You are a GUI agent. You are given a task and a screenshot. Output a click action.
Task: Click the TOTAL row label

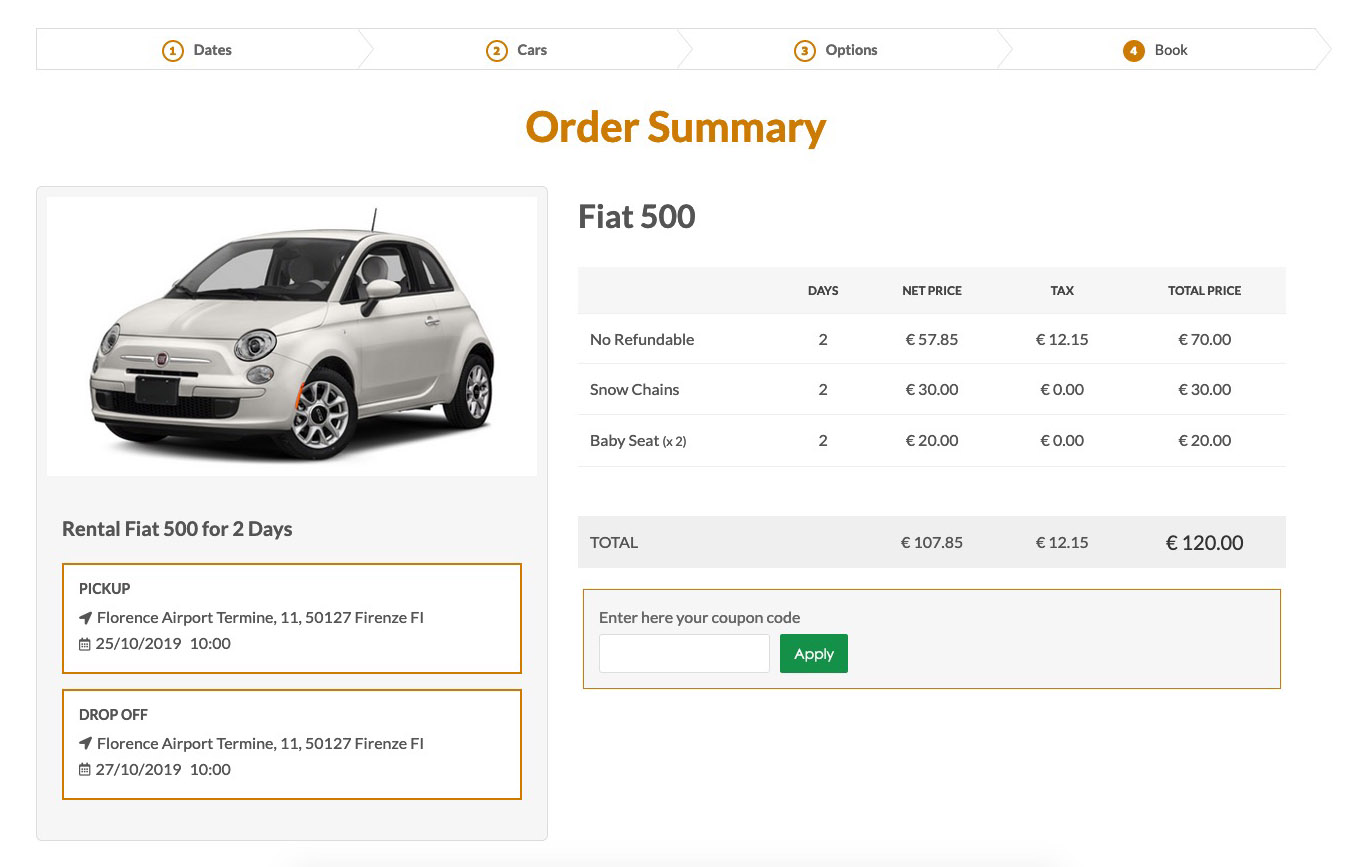614,543
